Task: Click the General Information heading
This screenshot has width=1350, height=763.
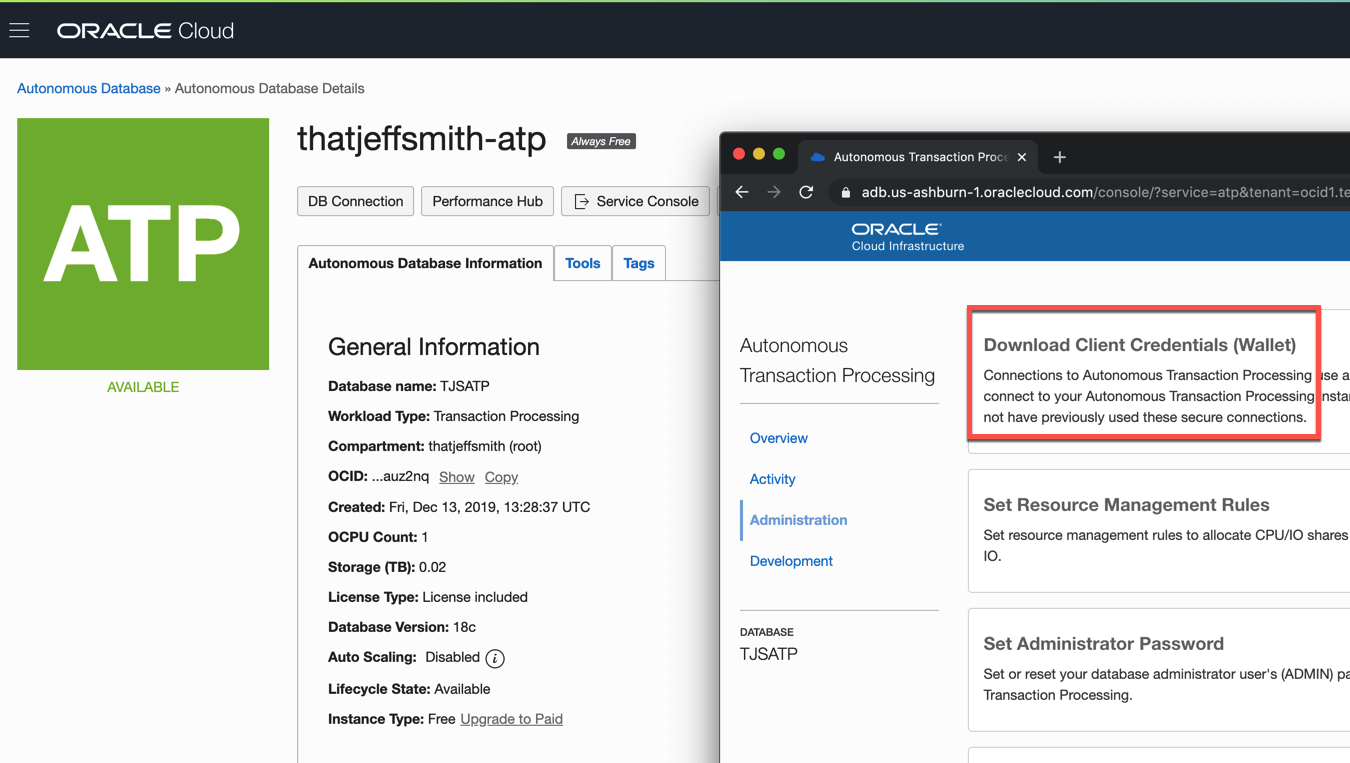Action: click(x=434, y=347)
